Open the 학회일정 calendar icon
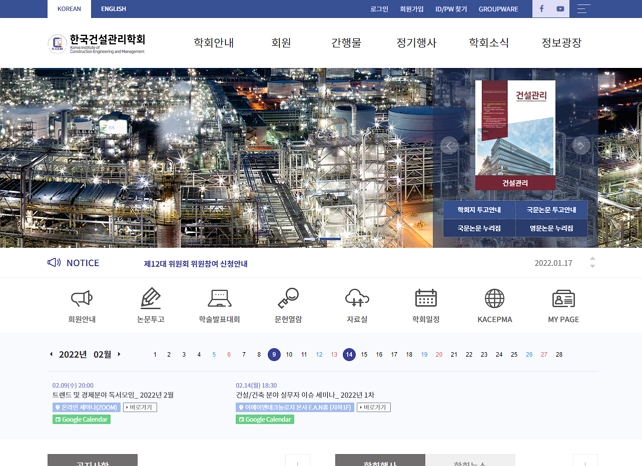The width and height of the screenshot is (642, 466). tap(426, 299)
